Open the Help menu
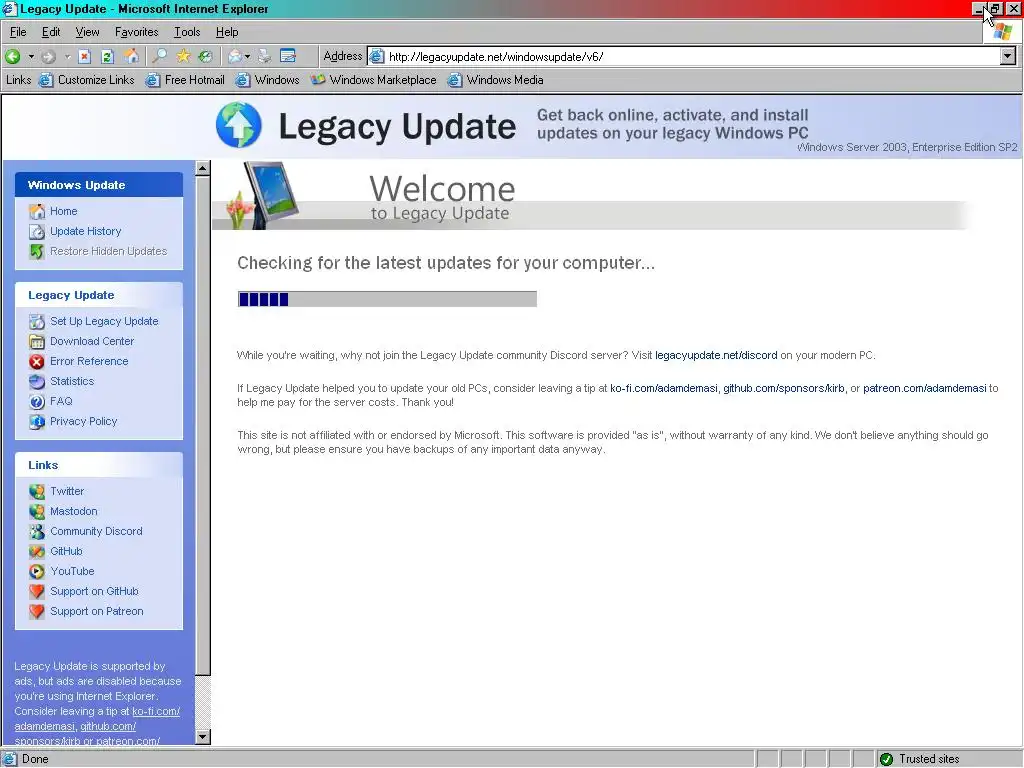 [227, 32]
